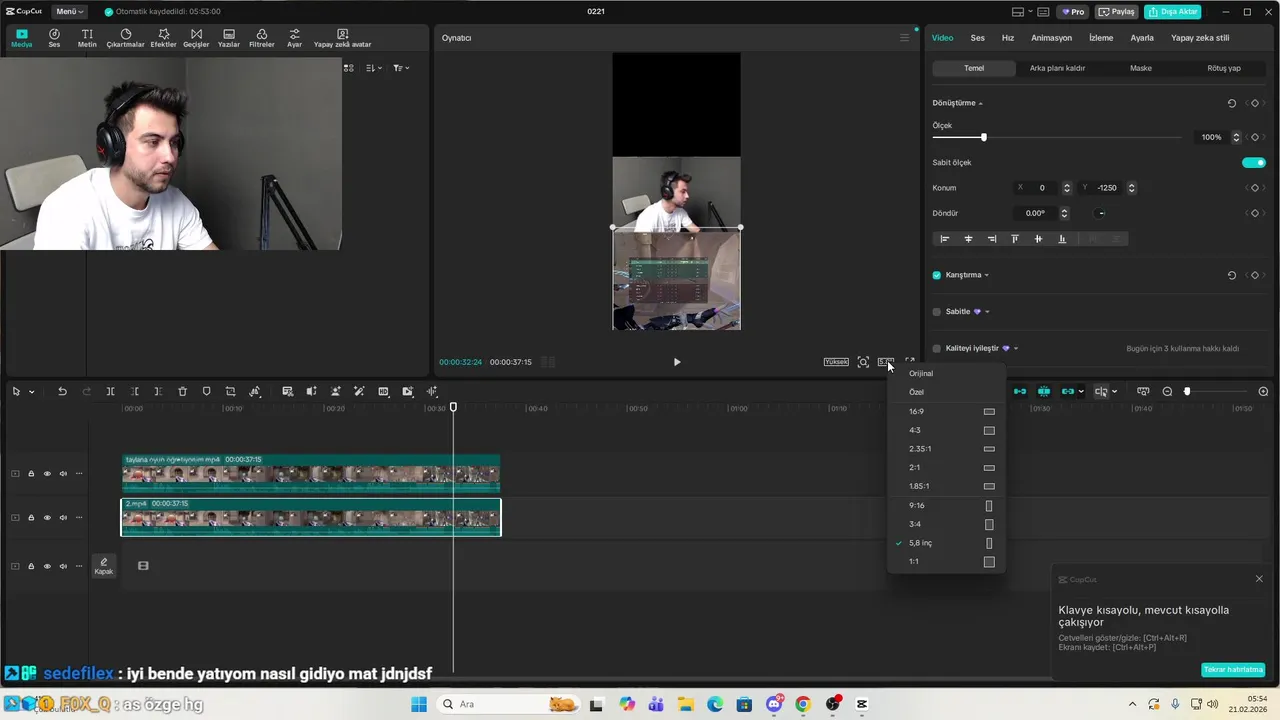Viewport: 1280px width, 720px height.
Task: Click the Pro upgrade button
Action: 1074,12
